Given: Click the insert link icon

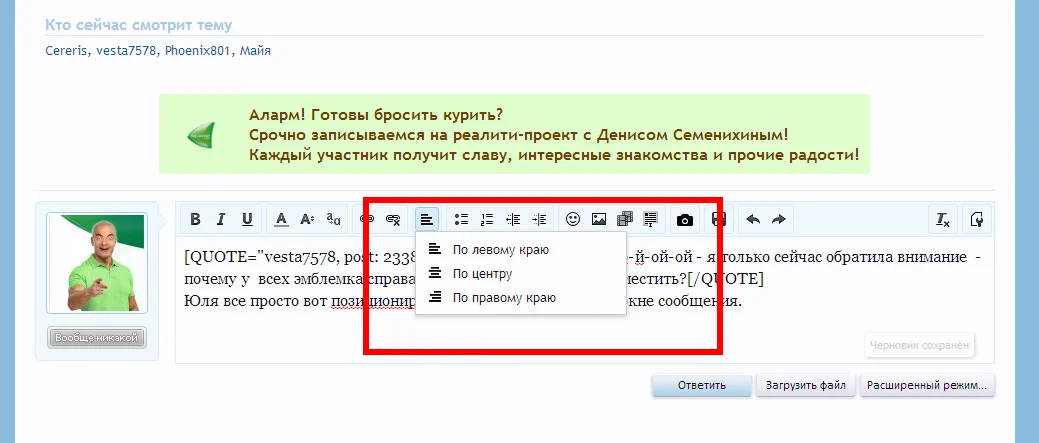Looking at the screenshot, I should pos(367,220).
